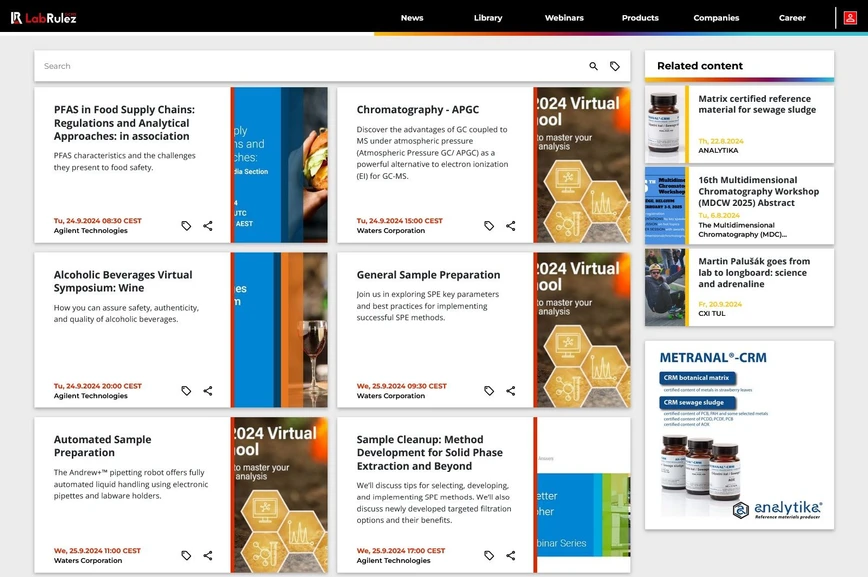
Task: Tag the Chromatography - APGC webinar
Action: 489,225
